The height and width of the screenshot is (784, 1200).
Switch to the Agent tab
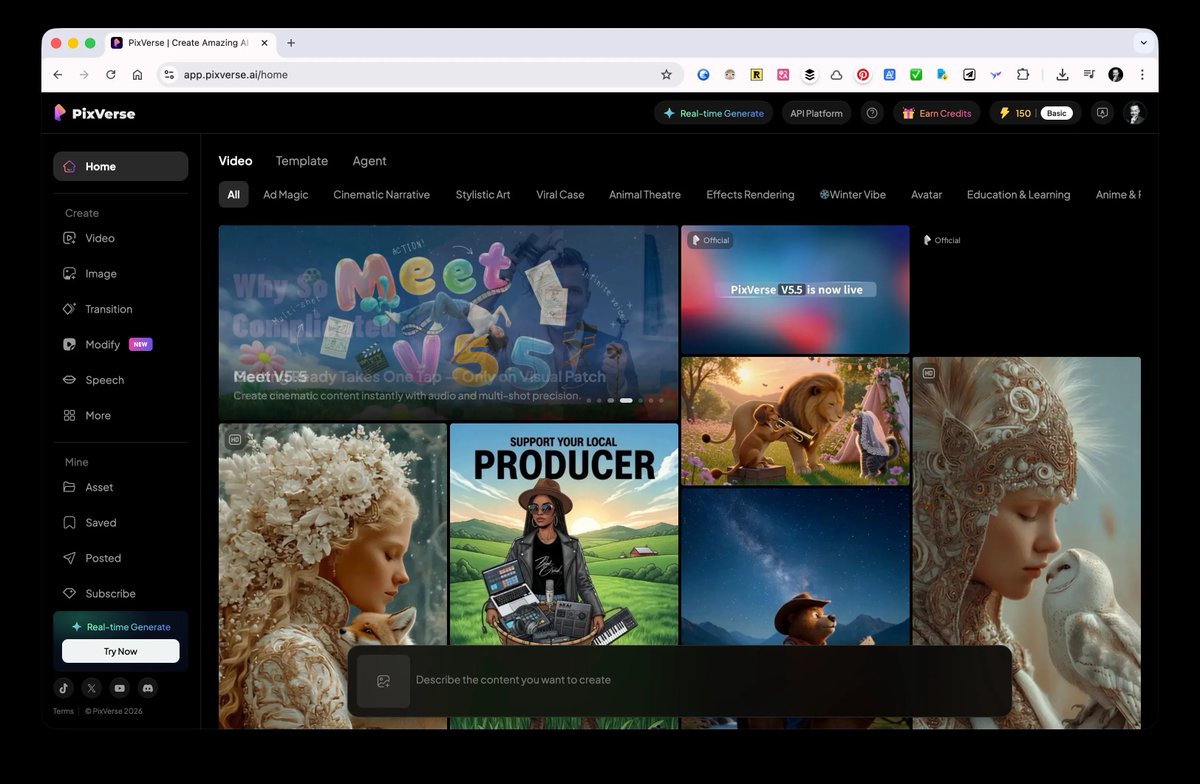369,161
